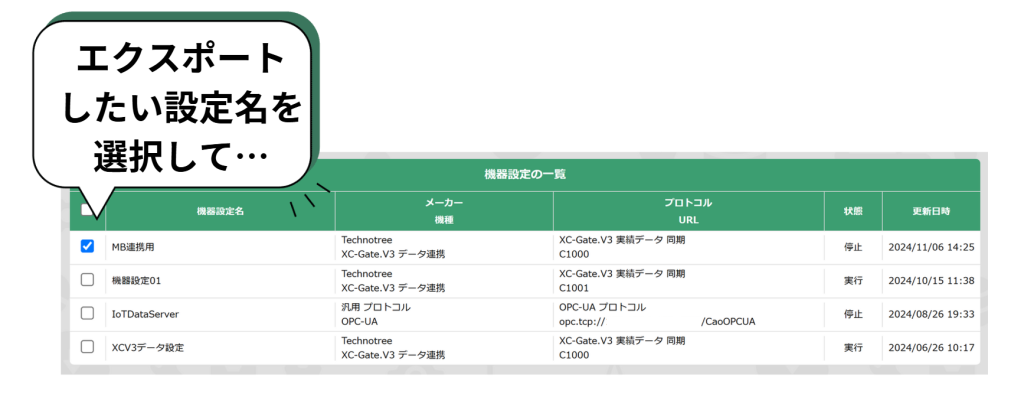
Task: Click the プロトコル URL column header
Action: pyautogui.click(x=688, y=210)
